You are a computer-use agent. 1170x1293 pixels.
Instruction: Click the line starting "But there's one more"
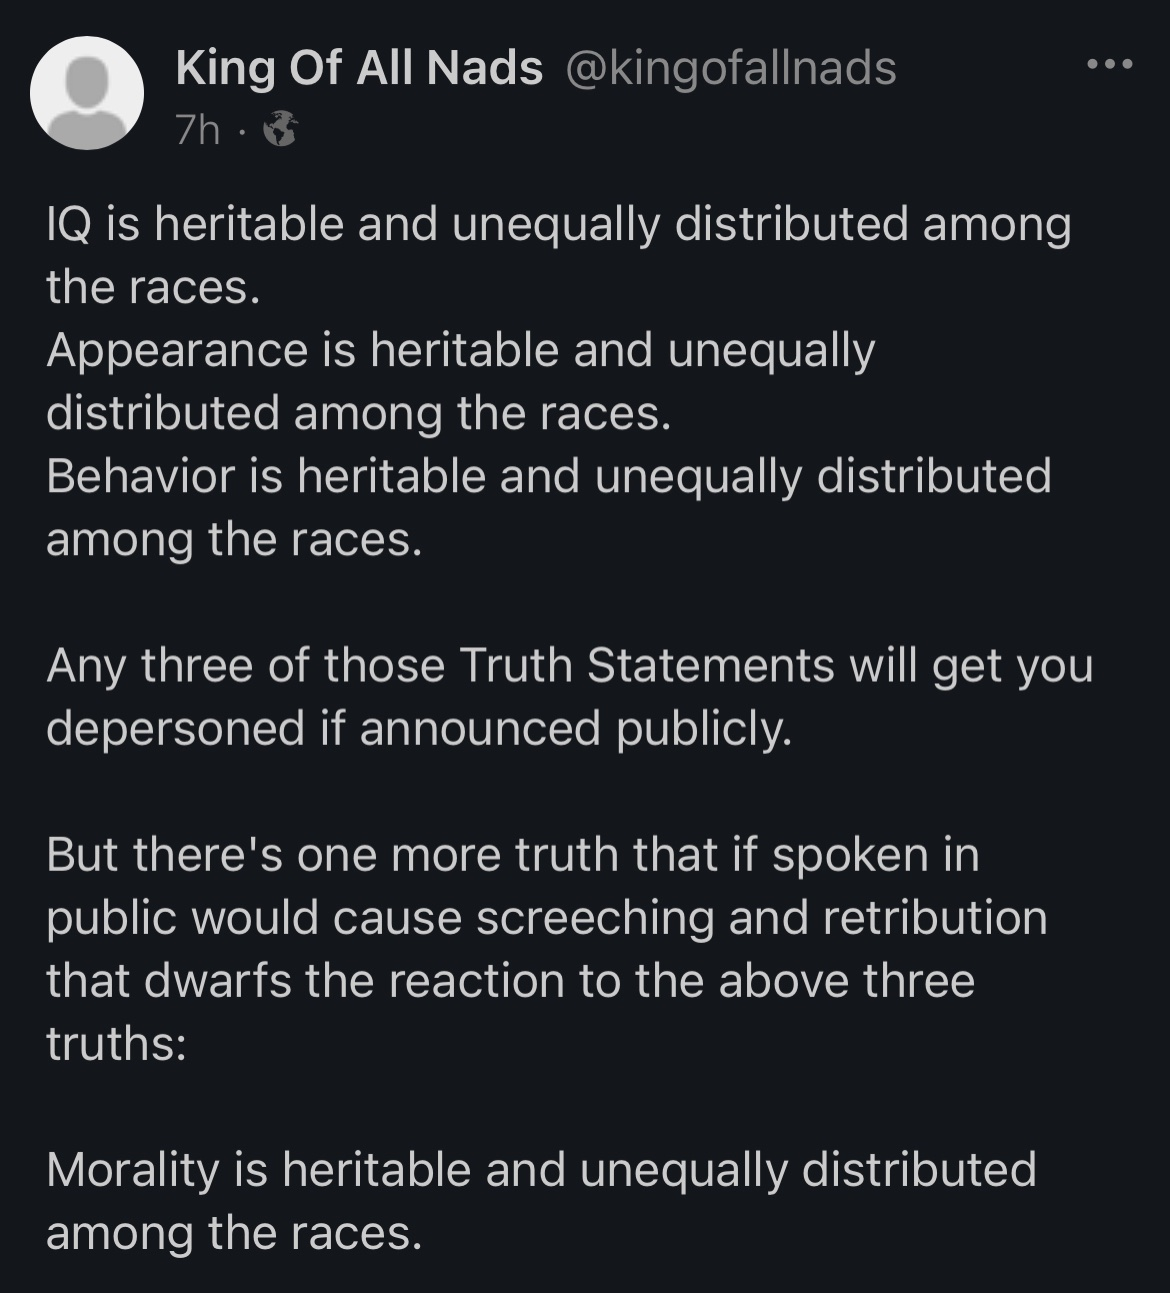pyautogui.click(x=512, y=855)
